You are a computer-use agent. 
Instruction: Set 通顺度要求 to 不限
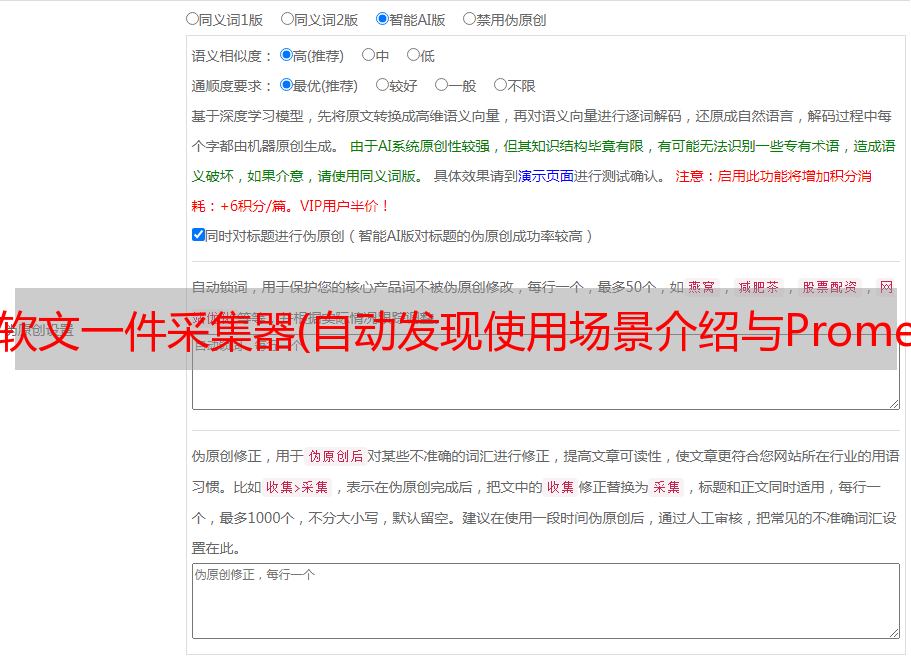500,85
